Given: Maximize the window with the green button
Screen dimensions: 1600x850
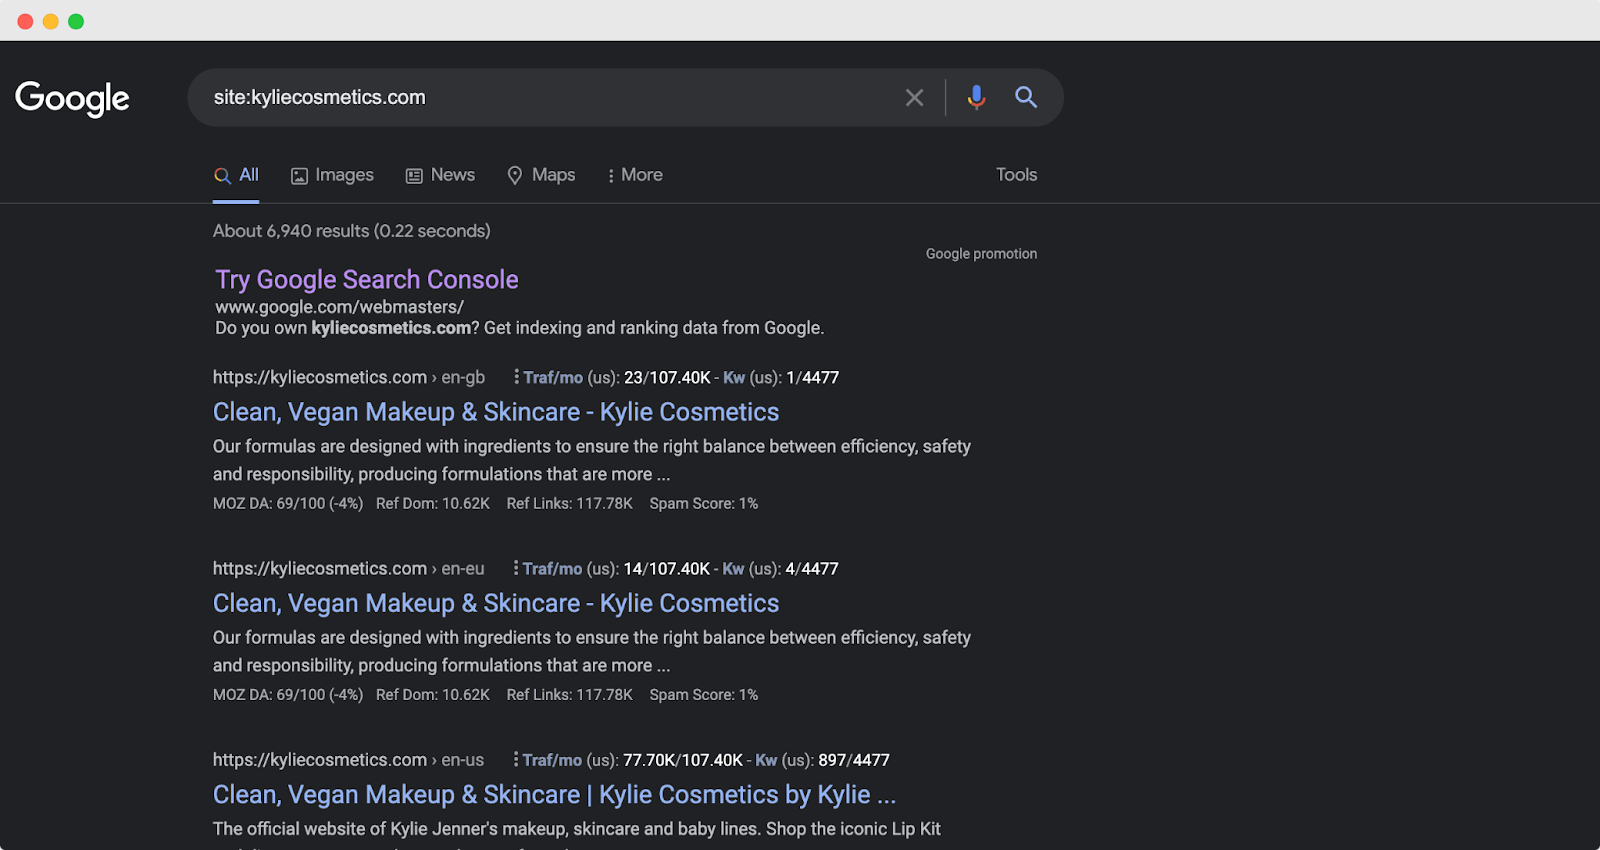Looking at the screenshot, I should (76, 21).
